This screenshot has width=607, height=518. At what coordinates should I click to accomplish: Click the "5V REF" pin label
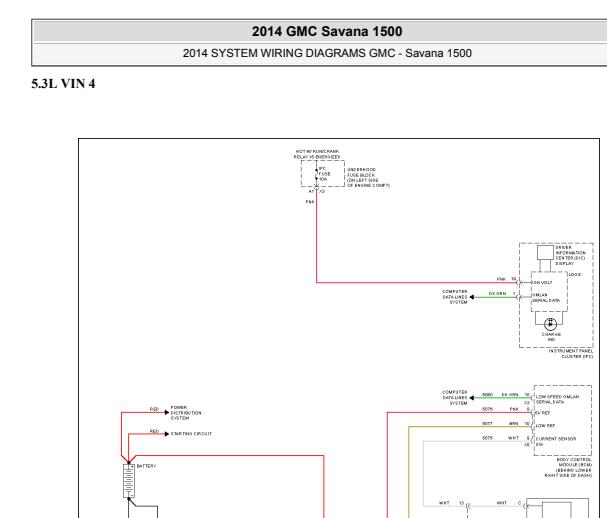click(543, 413)
